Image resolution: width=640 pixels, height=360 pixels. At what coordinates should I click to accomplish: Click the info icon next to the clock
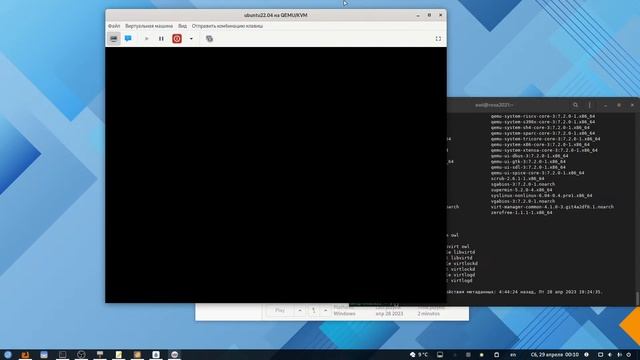pos(587,355)
